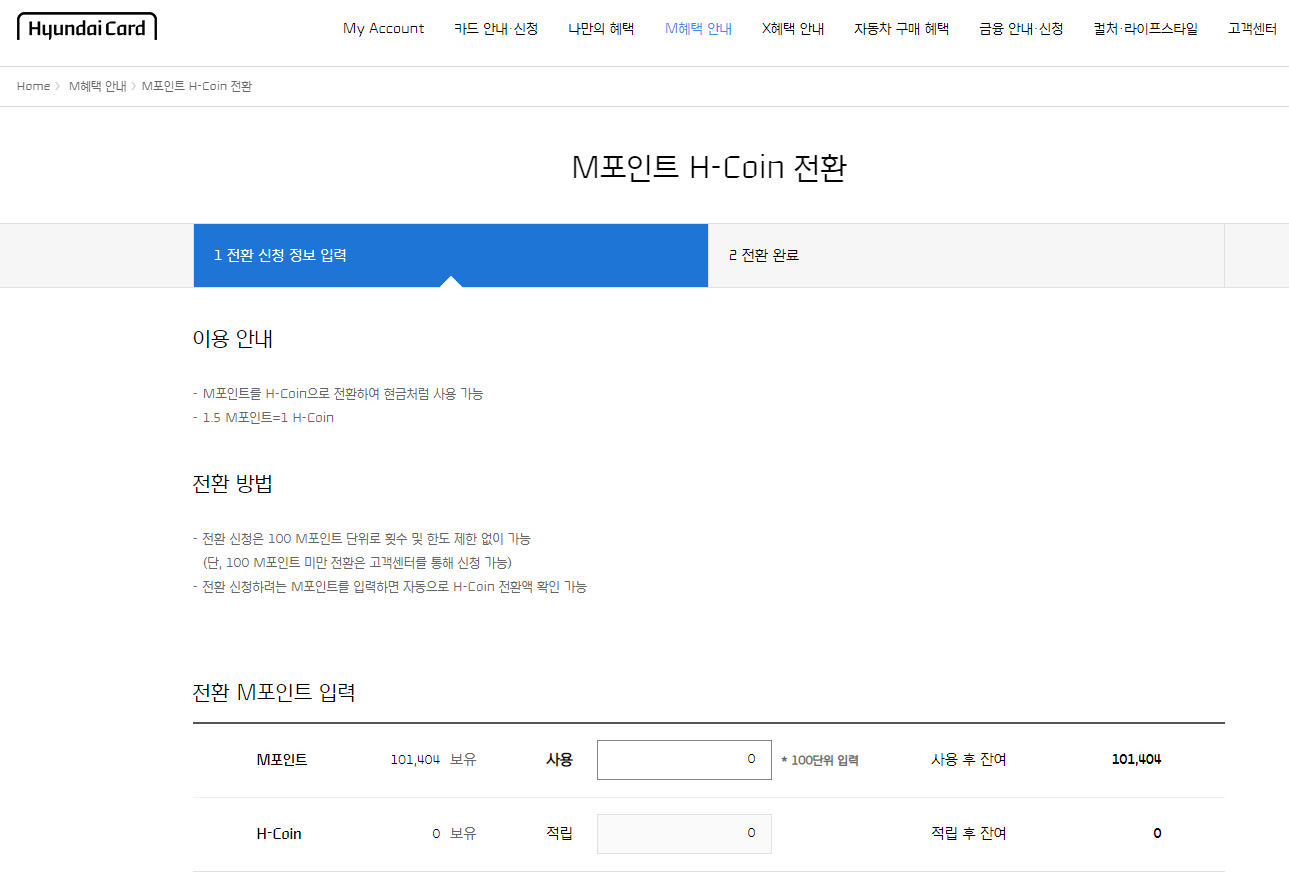Click the H-Coin row label
Screen dimensions: 1289x891
(x=279, y=834)
